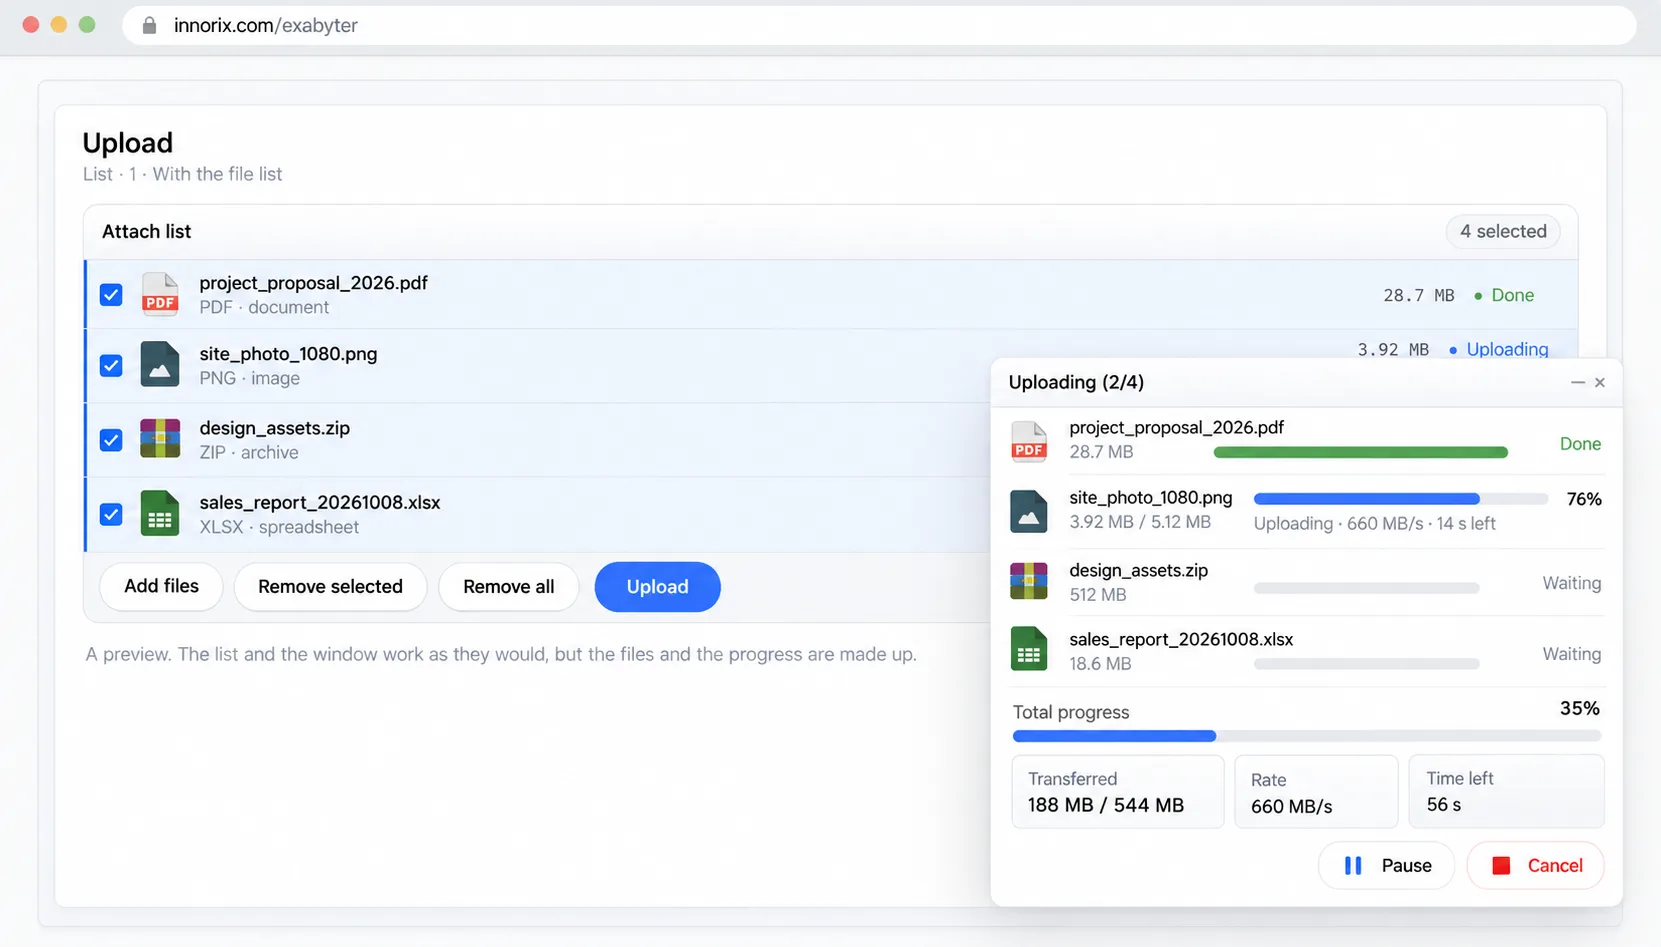Select sales_report_20261008.xlsx name in Attach list
The height and width of the screenshot is (947, 1661).
click(320, 502)
